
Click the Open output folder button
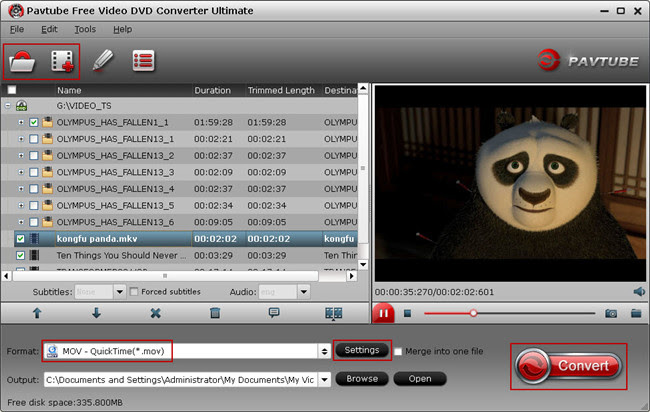(x=420, y=379)
